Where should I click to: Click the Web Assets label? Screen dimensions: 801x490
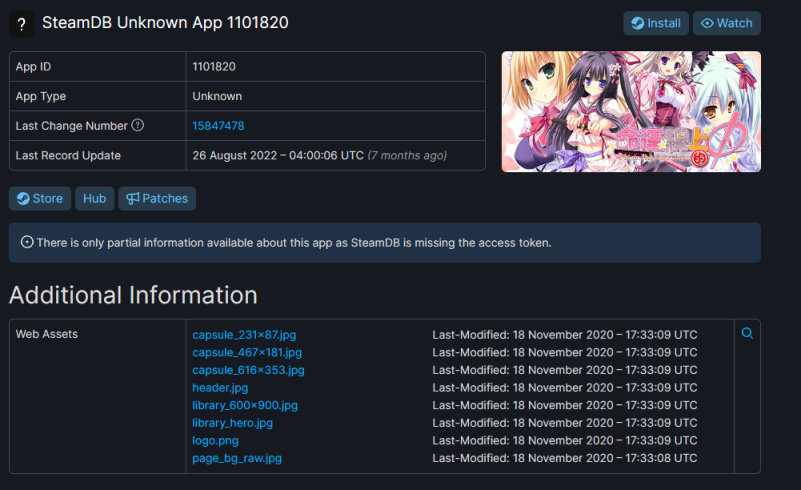click(46, 334)
